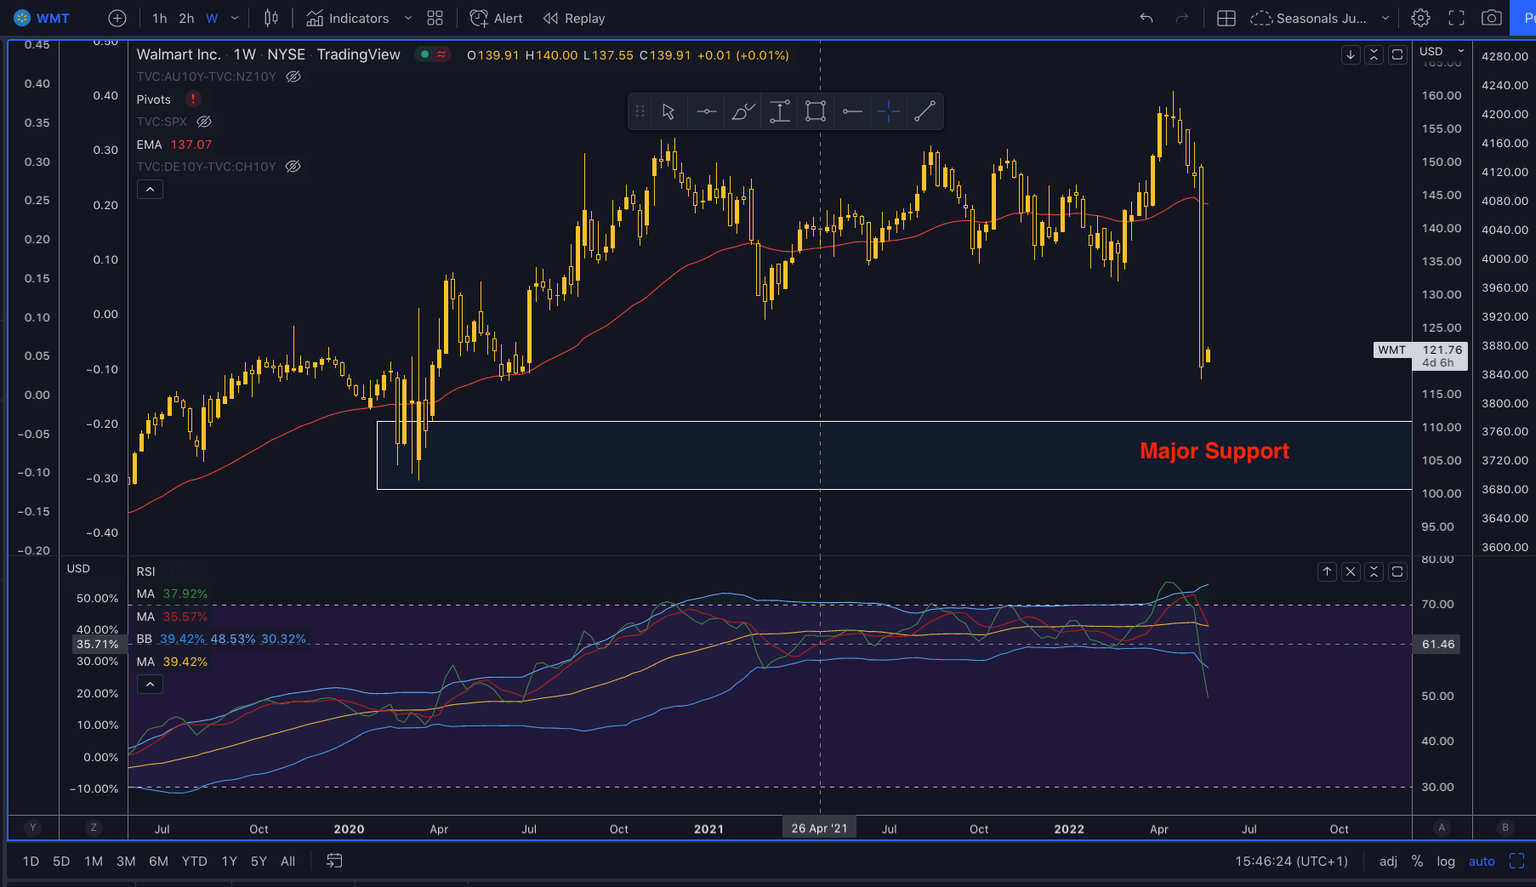Select the Pivots indicator legend
The height and width of the screenshot is (887, 1536).
[154, 99]
